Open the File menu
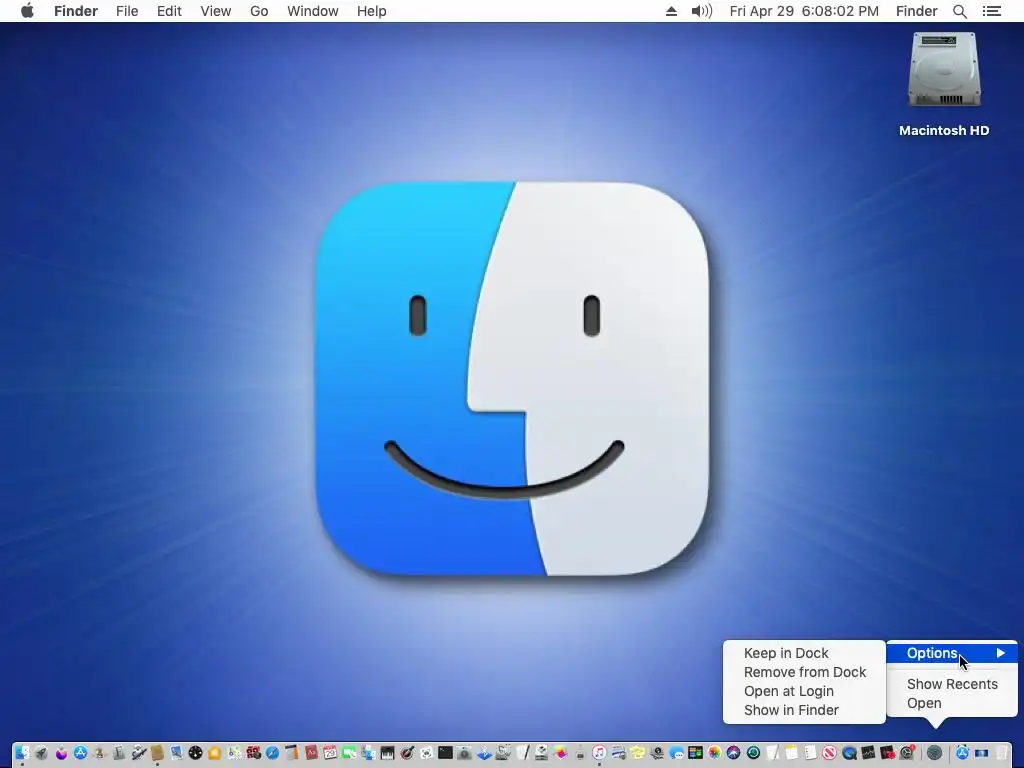Image resolution: width=1024 pixels, height=768 pixels. coord(127,11)
